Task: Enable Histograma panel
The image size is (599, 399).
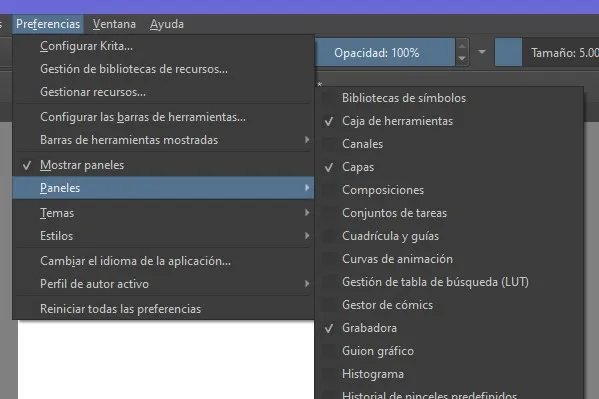Action: (x=449, y=374)
